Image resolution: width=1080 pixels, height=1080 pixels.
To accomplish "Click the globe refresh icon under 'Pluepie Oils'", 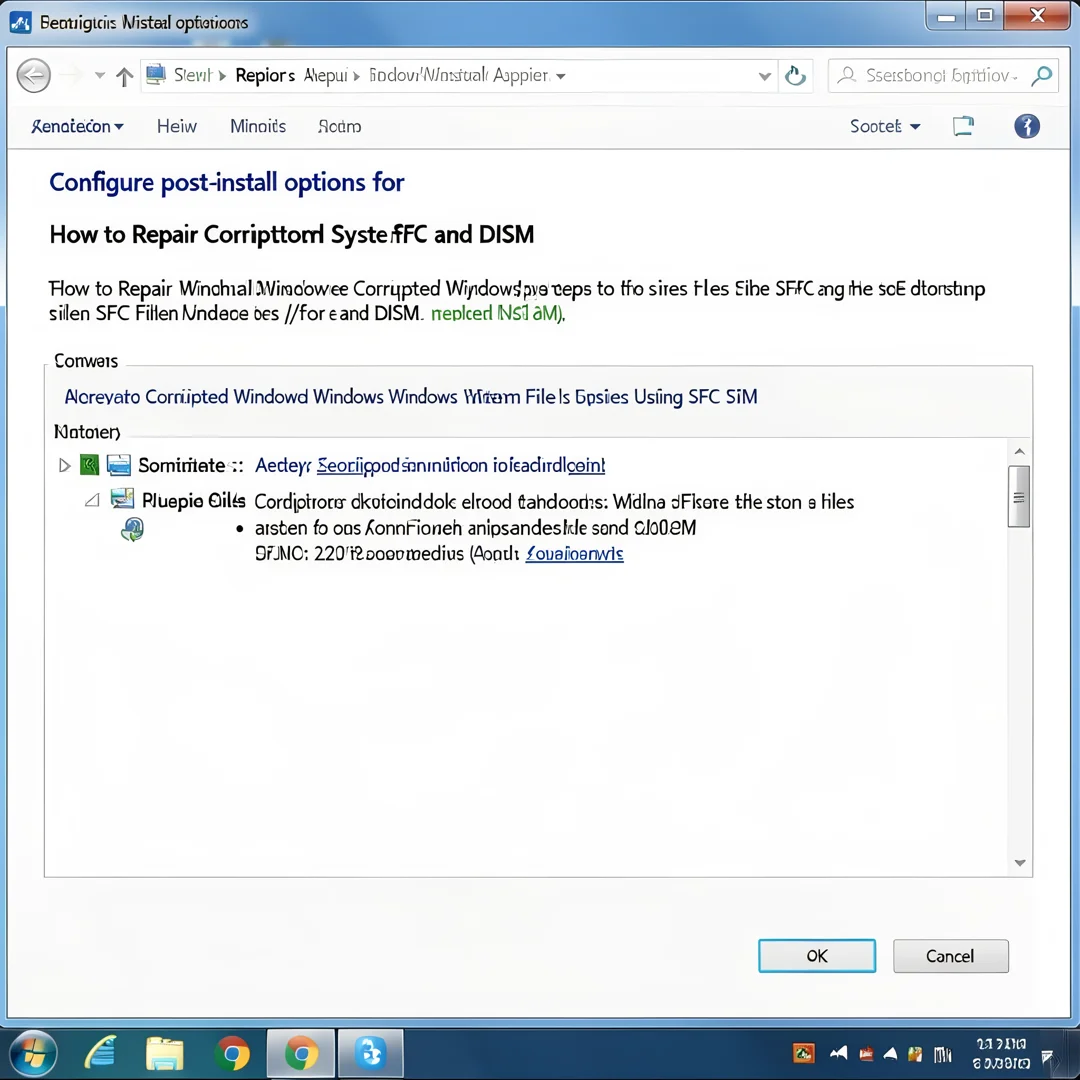I will (132, 530).
